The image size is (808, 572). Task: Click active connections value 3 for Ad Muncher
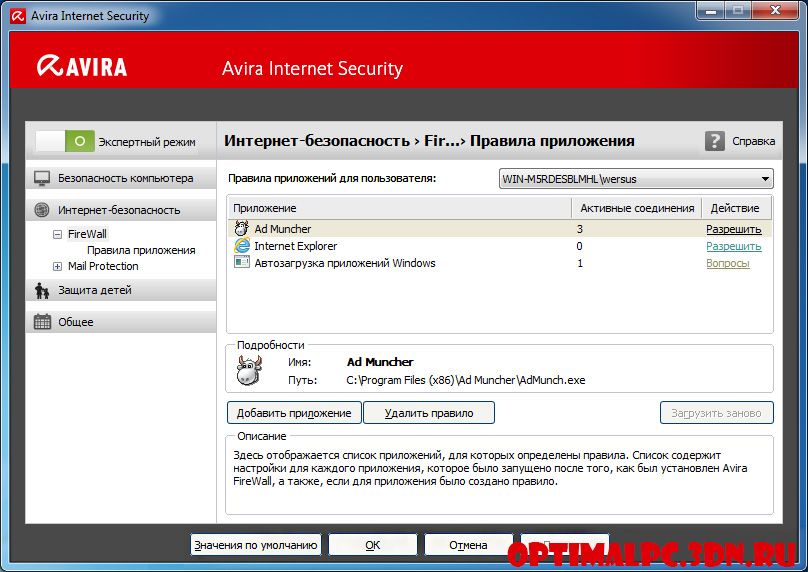coord(580,229)
